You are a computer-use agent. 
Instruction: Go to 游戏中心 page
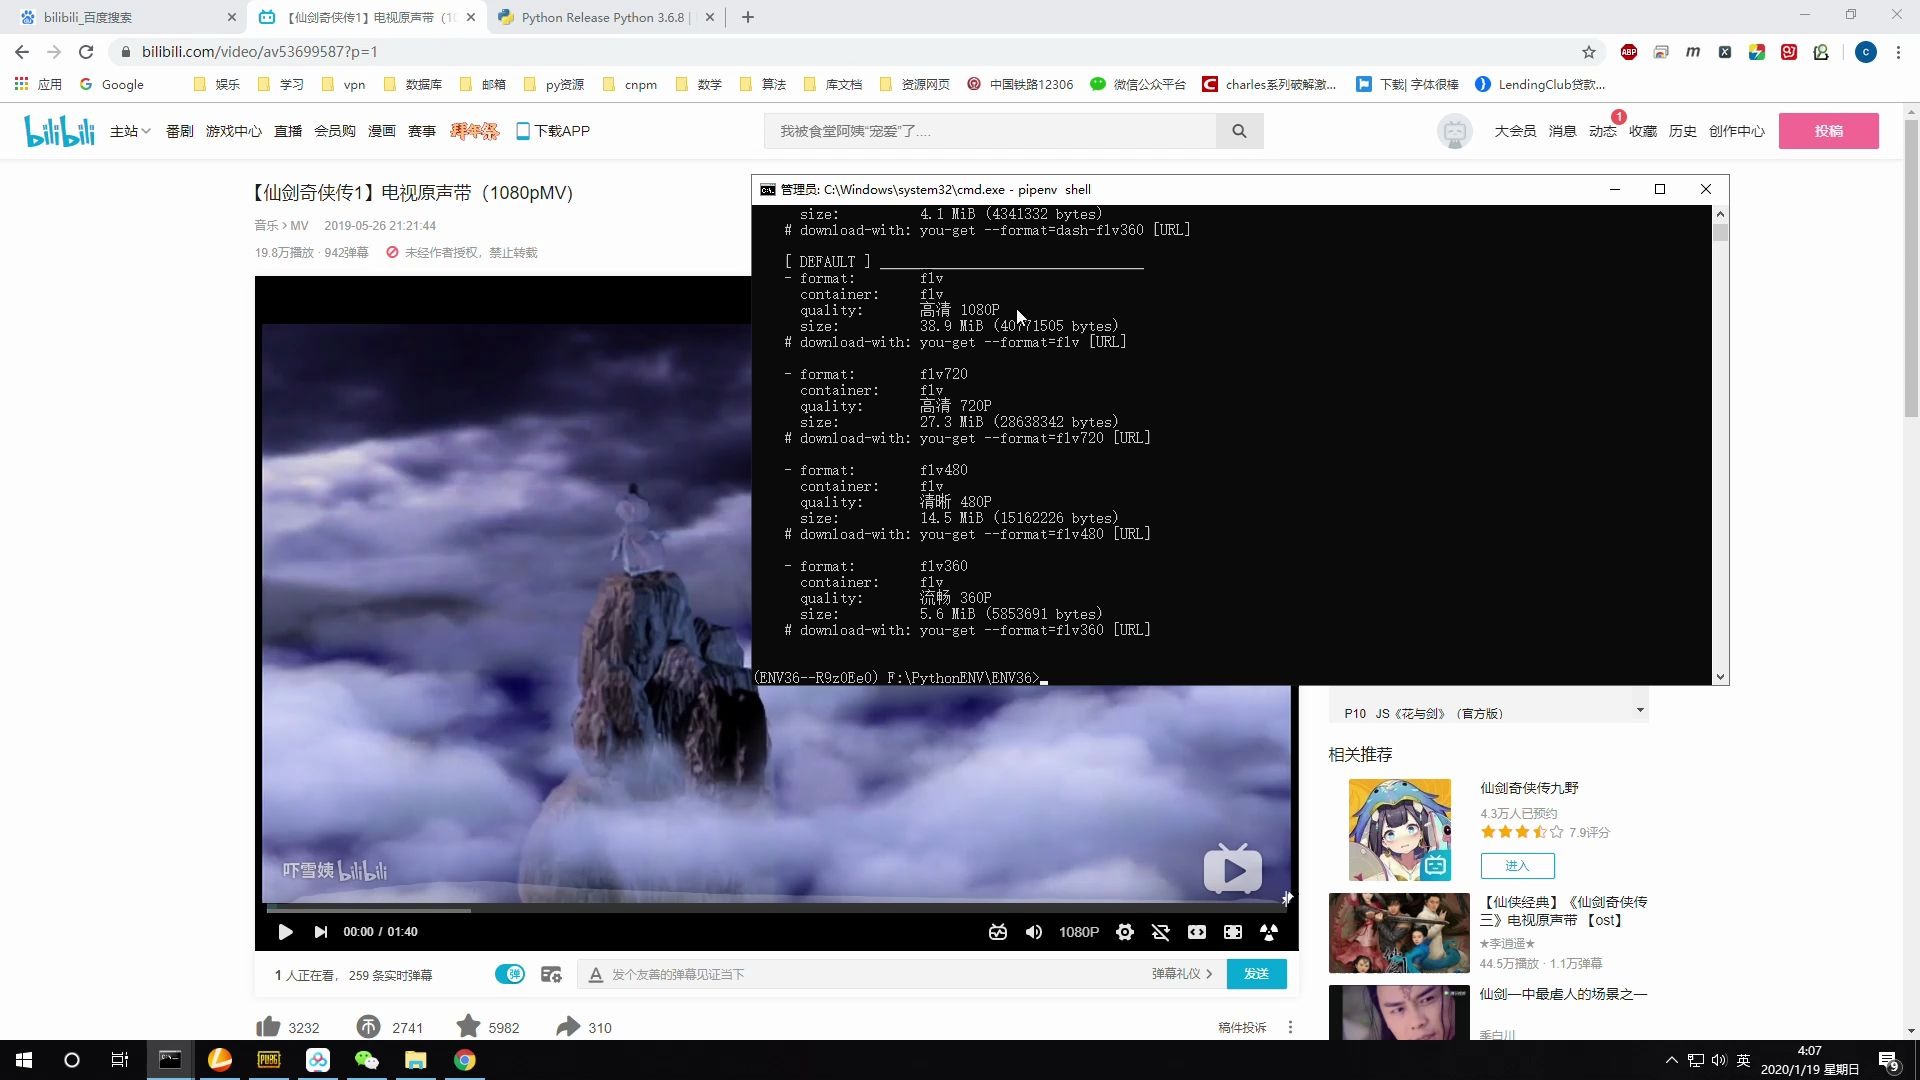click(234, 131)
